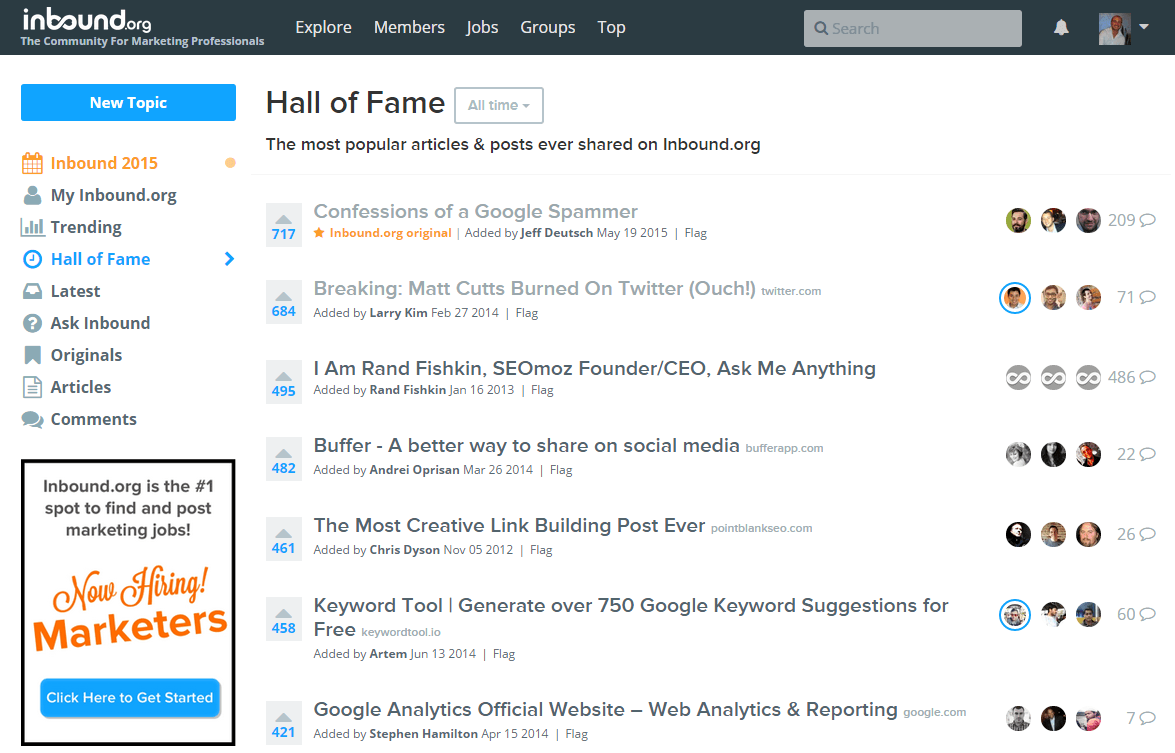The height and width of the screenshot is (753, 1175).
Task: Click the Click Here to Get Started button
Action: click(130, 698)
